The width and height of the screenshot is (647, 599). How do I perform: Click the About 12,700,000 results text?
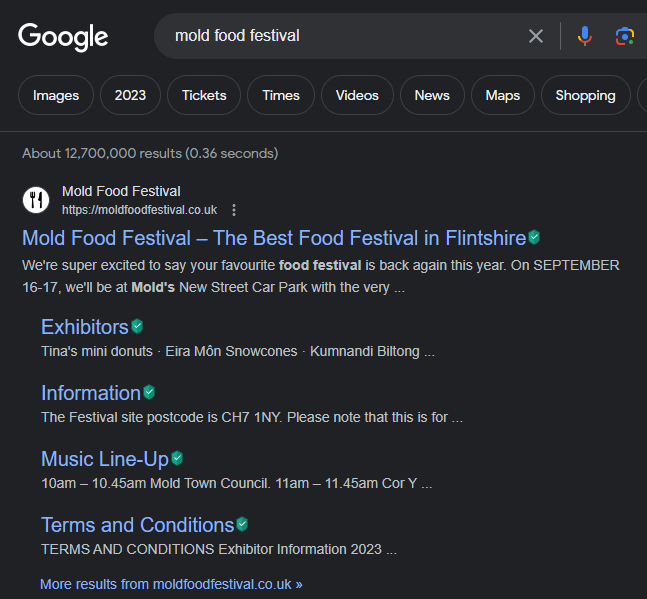[150, 153]
